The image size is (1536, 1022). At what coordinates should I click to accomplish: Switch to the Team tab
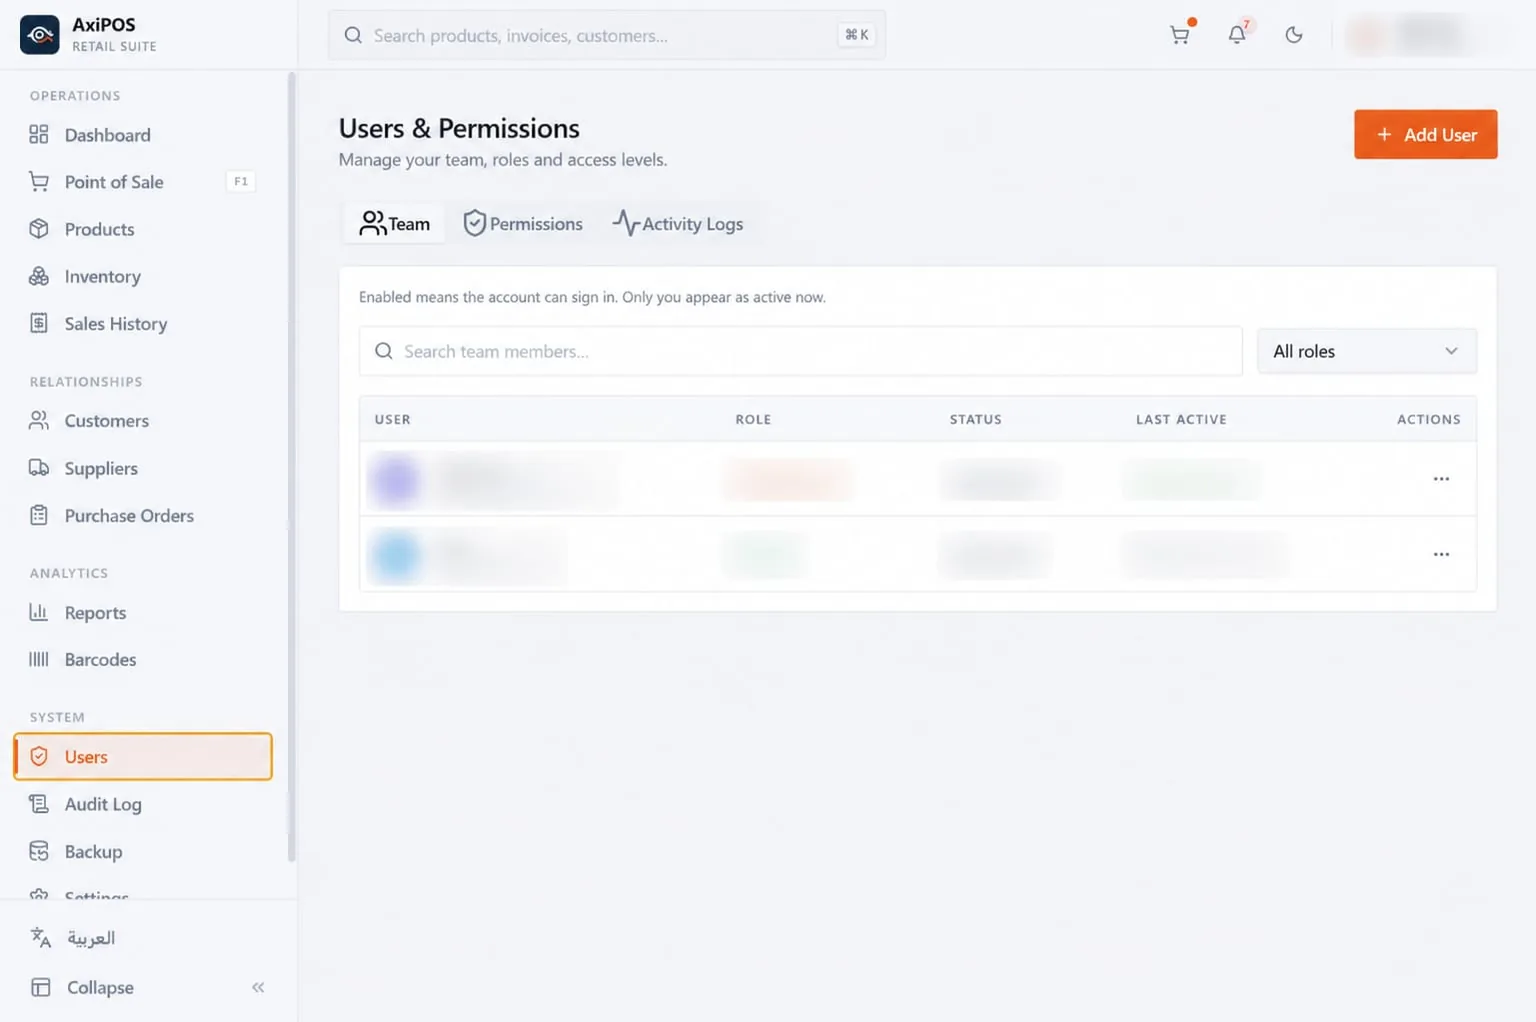(x=395, y=224)
